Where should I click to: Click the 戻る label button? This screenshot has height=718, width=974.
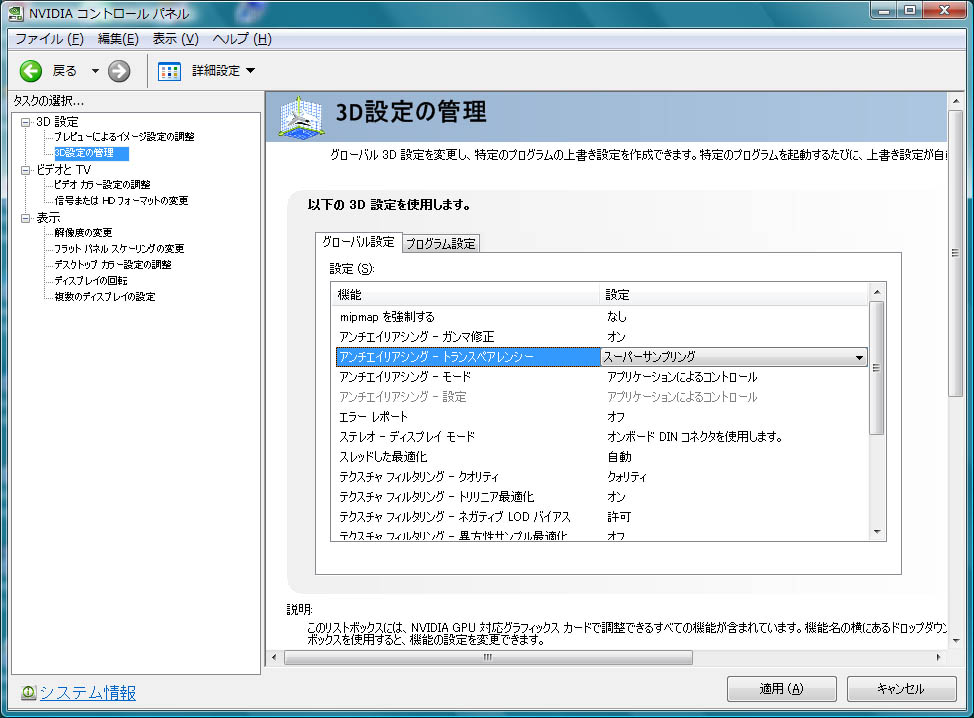coord(65,71)
